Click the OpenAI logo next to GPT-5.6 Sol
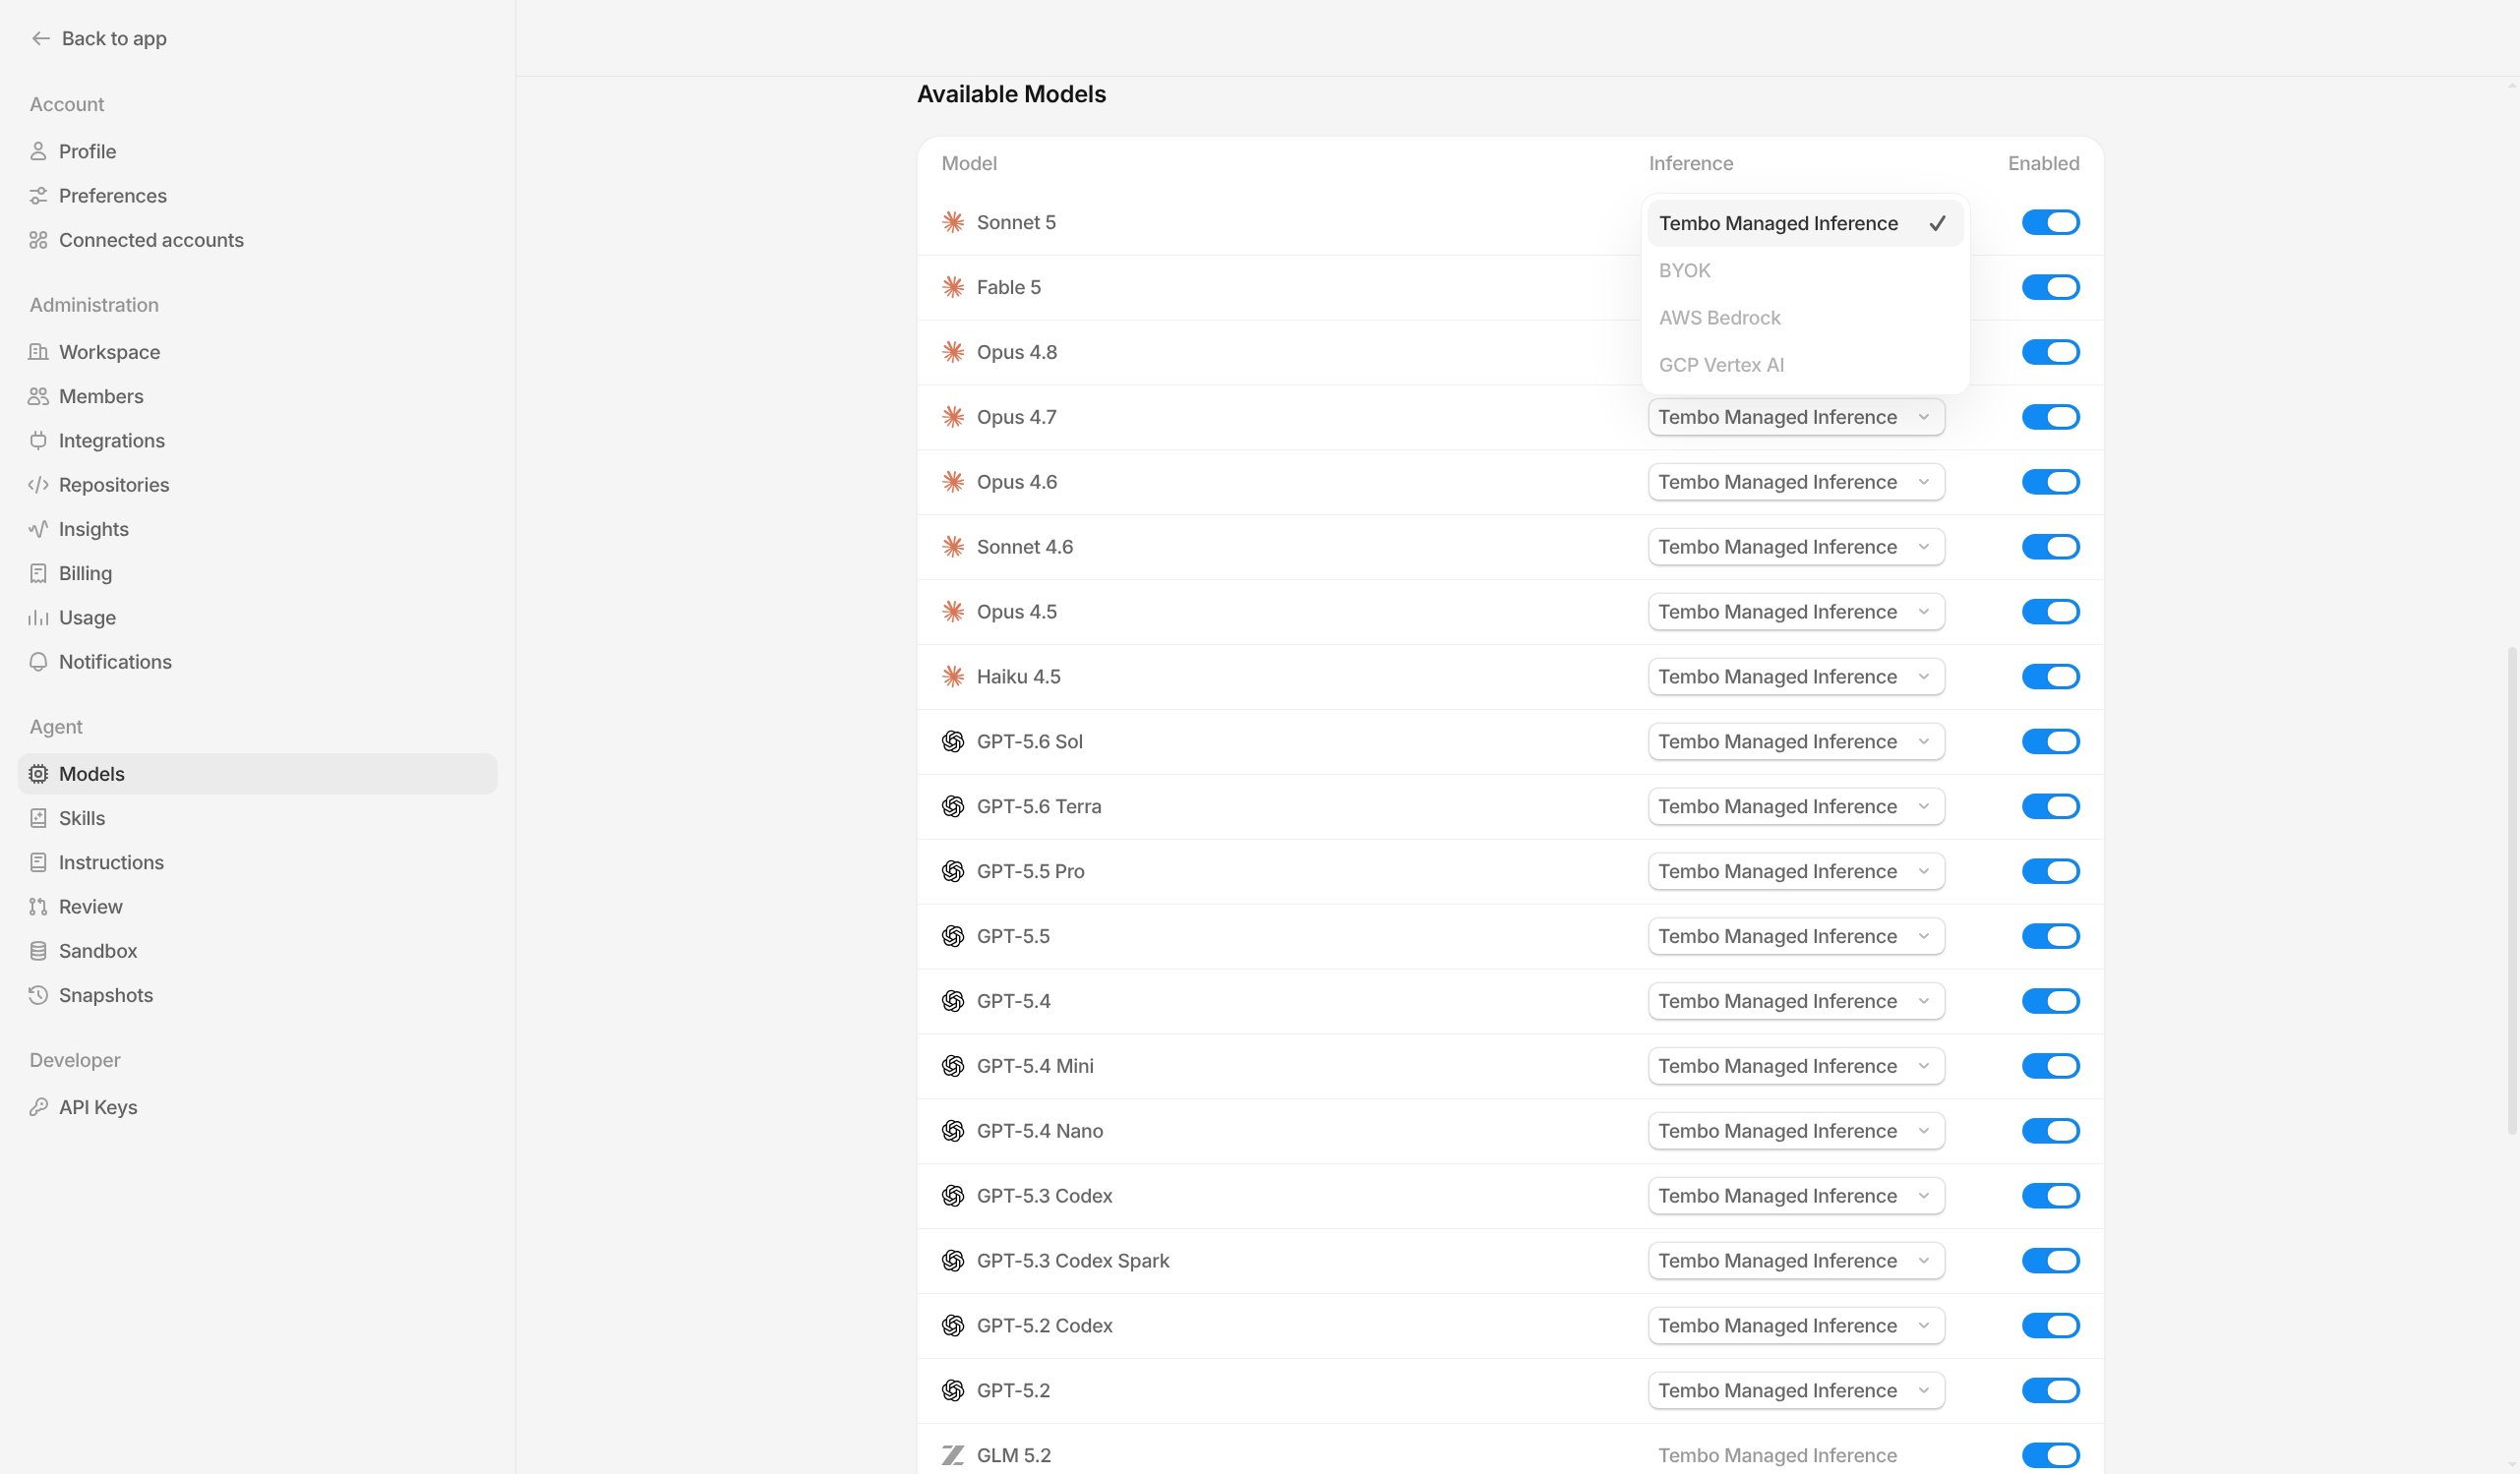 tap(953, 741)
